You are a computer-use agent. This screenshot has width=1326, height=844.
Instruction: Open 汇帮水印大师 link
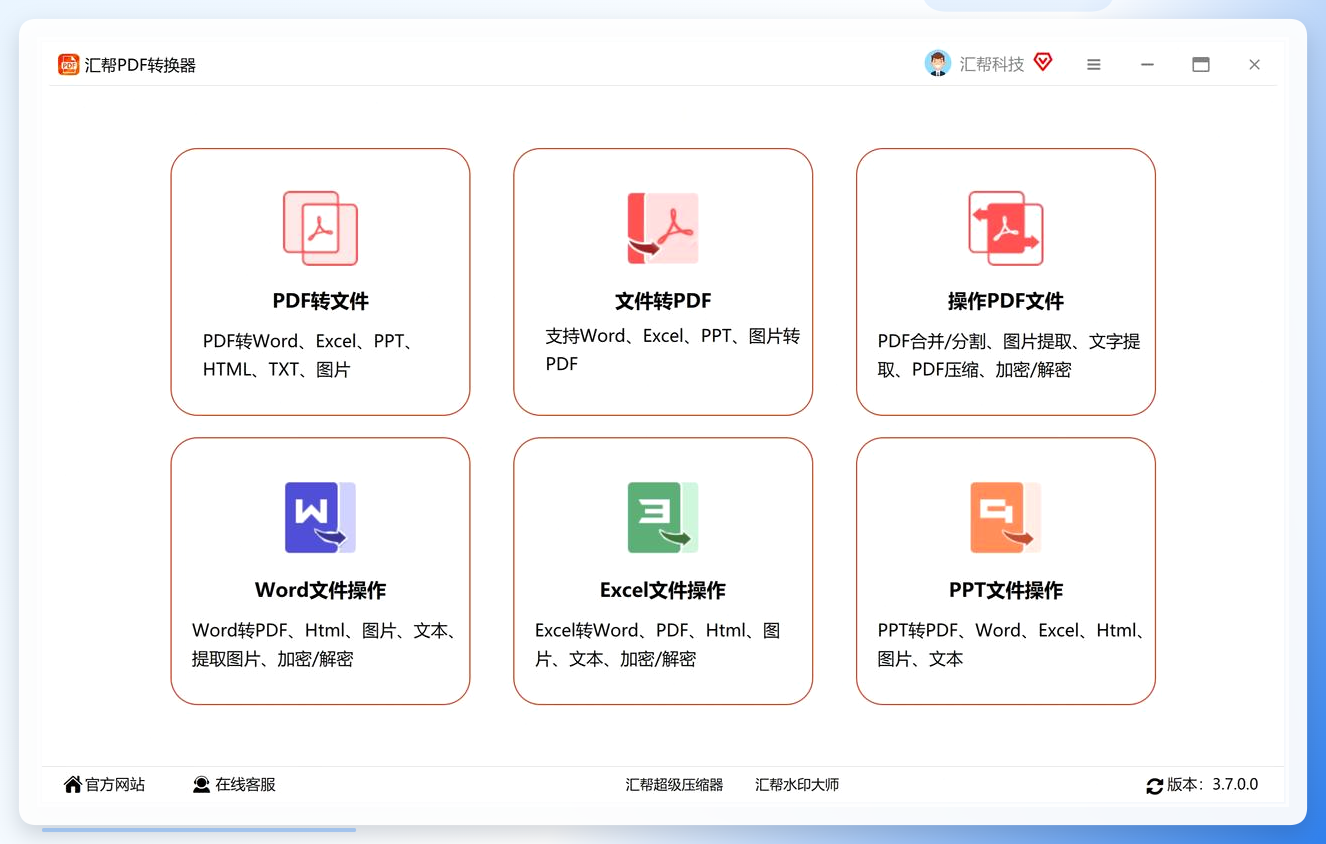[x=797, y=785]
